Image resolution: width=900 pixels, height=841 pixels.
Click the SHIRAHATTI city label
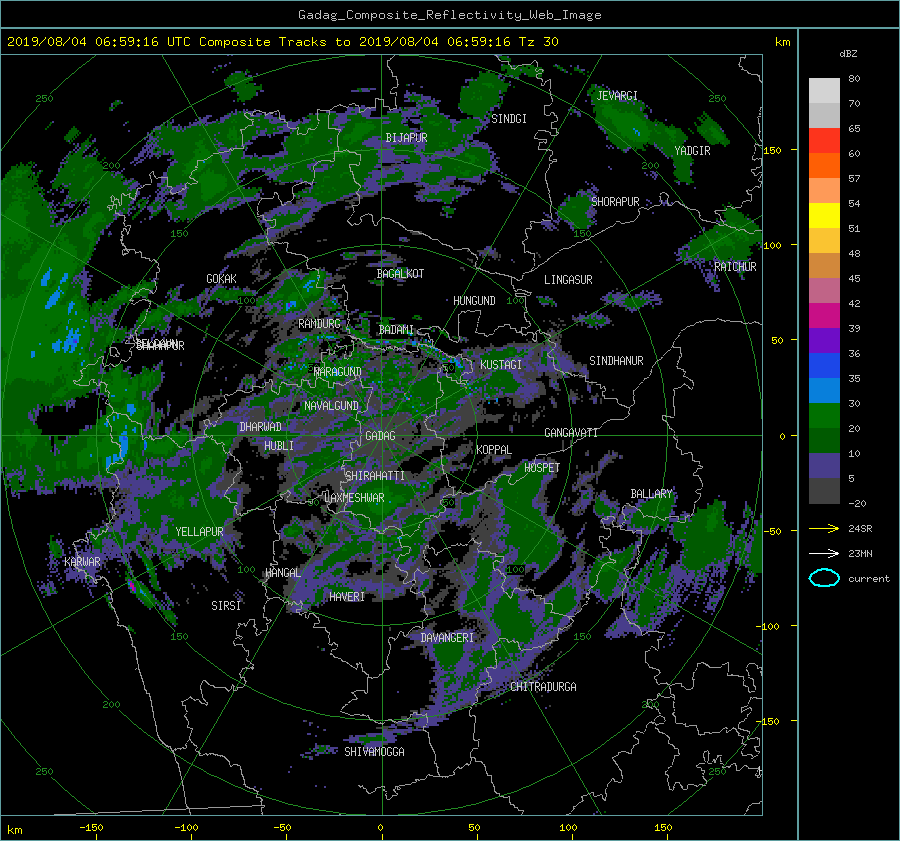[x=375, y=475]
